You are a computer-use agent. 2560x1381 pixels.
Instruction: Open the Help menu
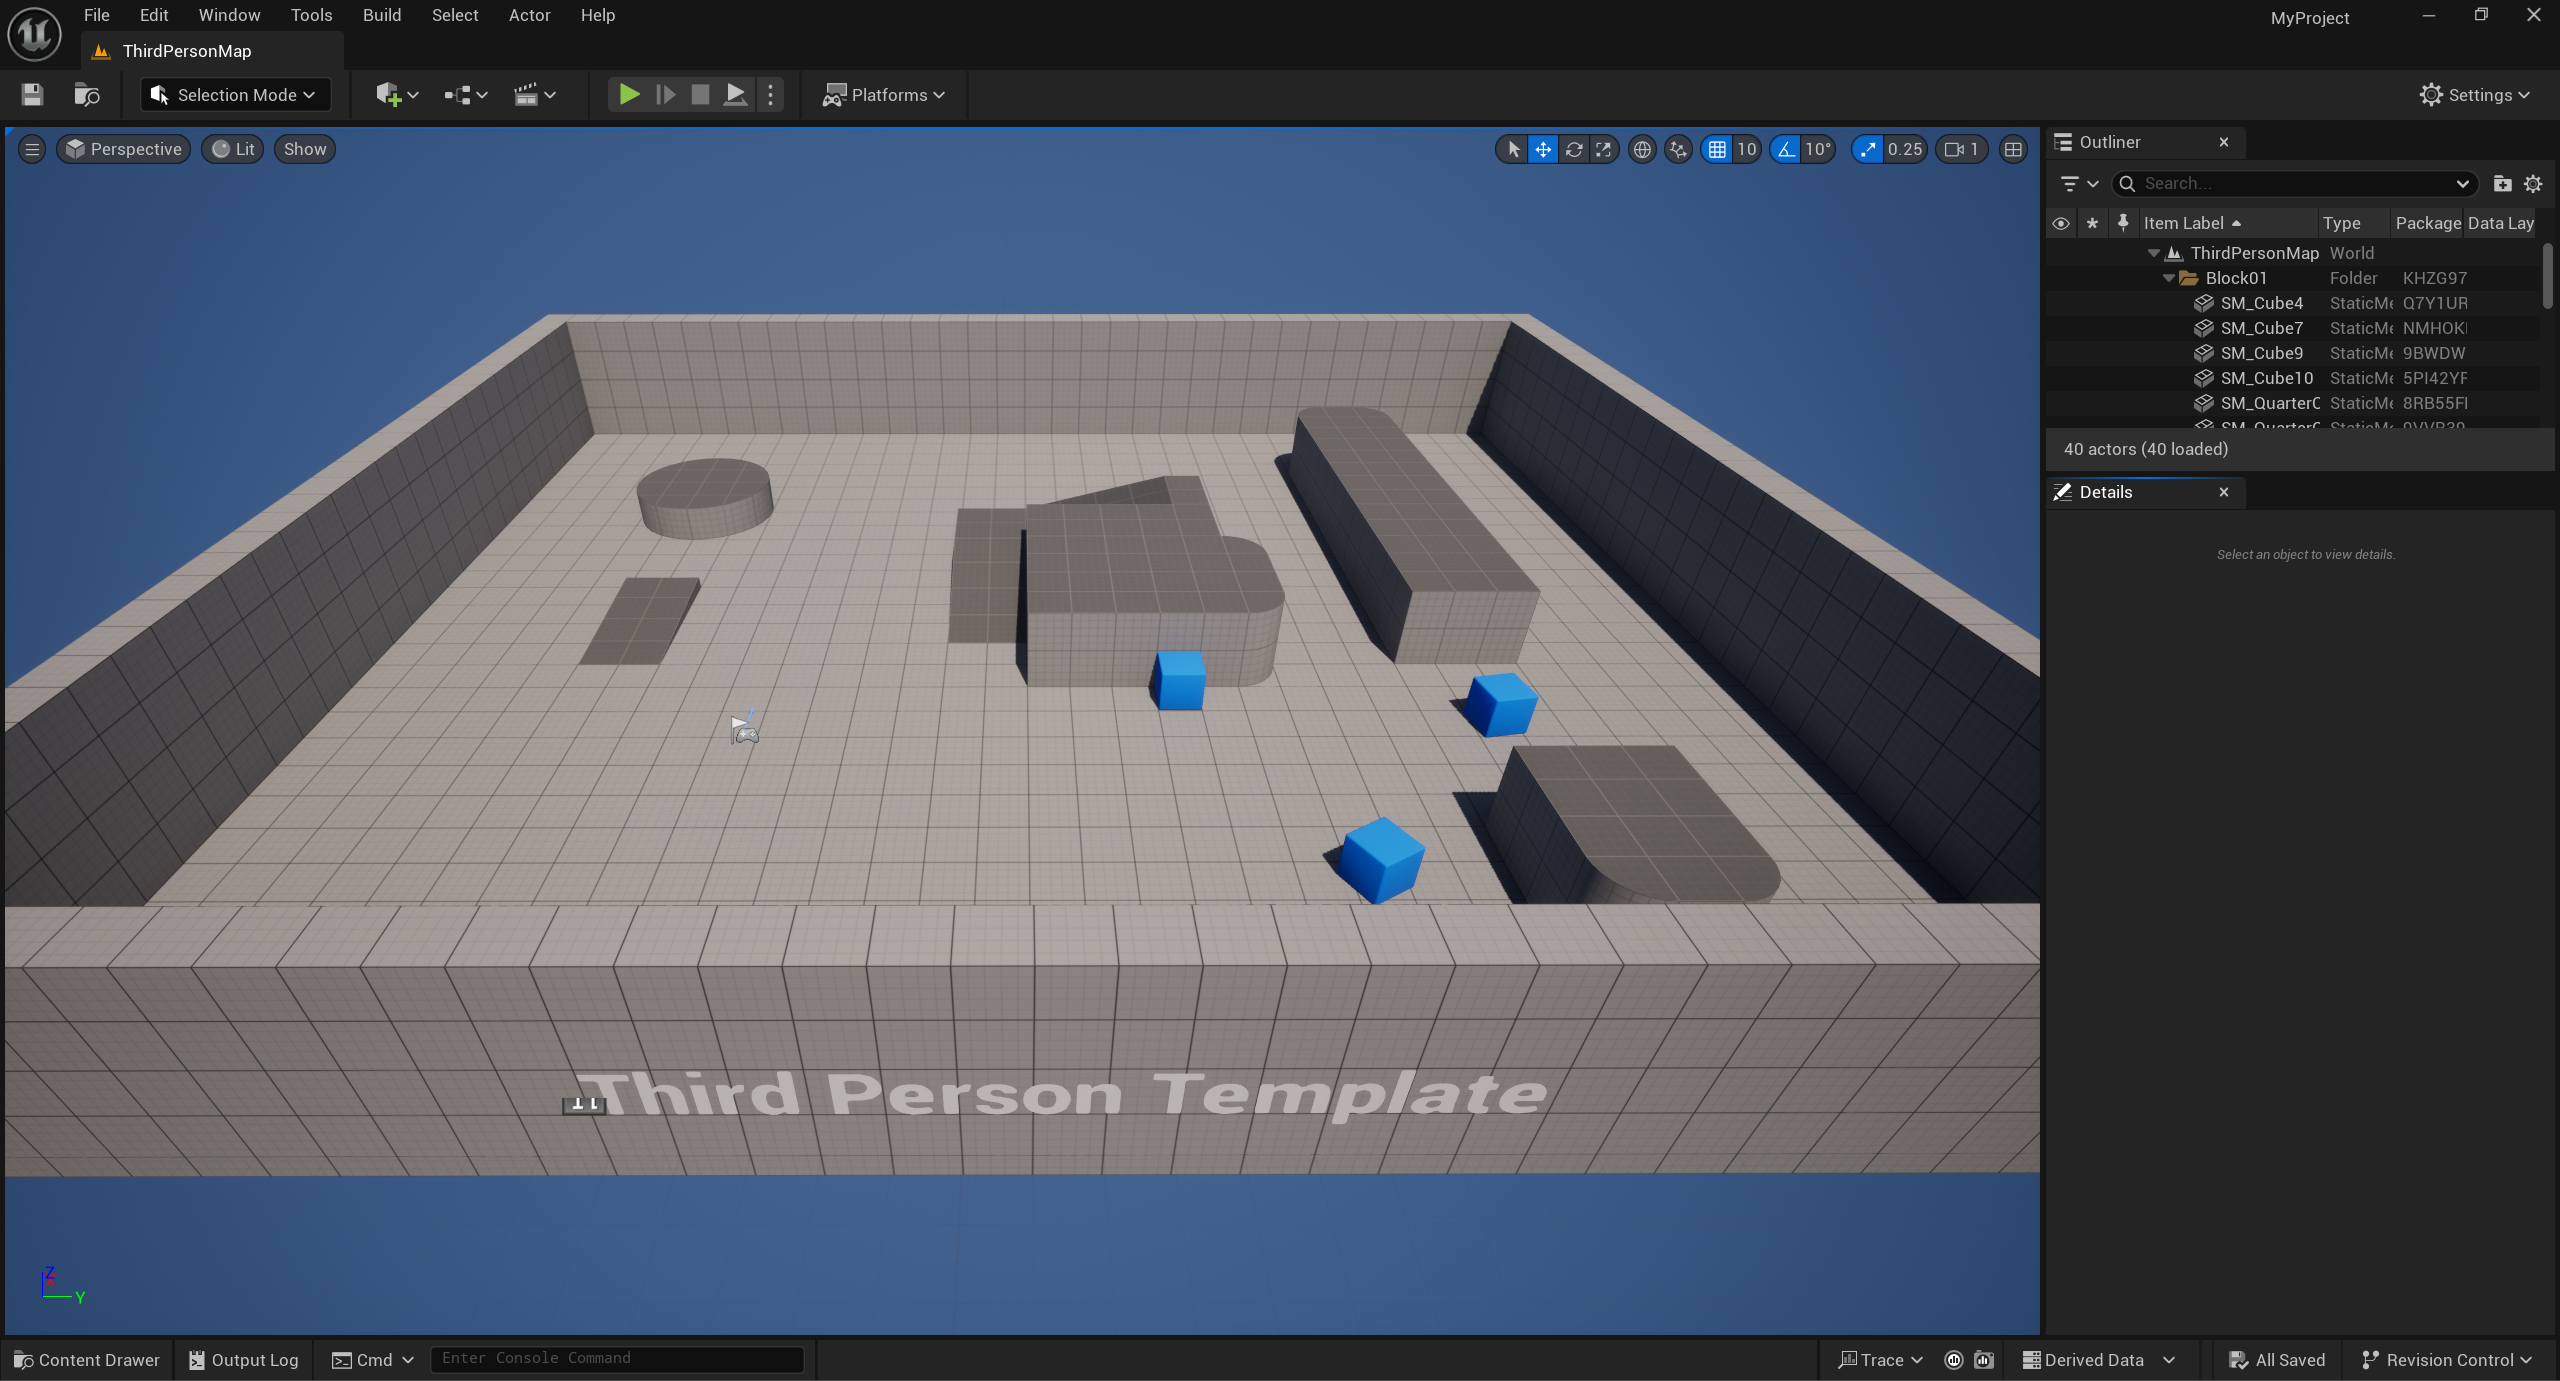(x=598, y=15)
